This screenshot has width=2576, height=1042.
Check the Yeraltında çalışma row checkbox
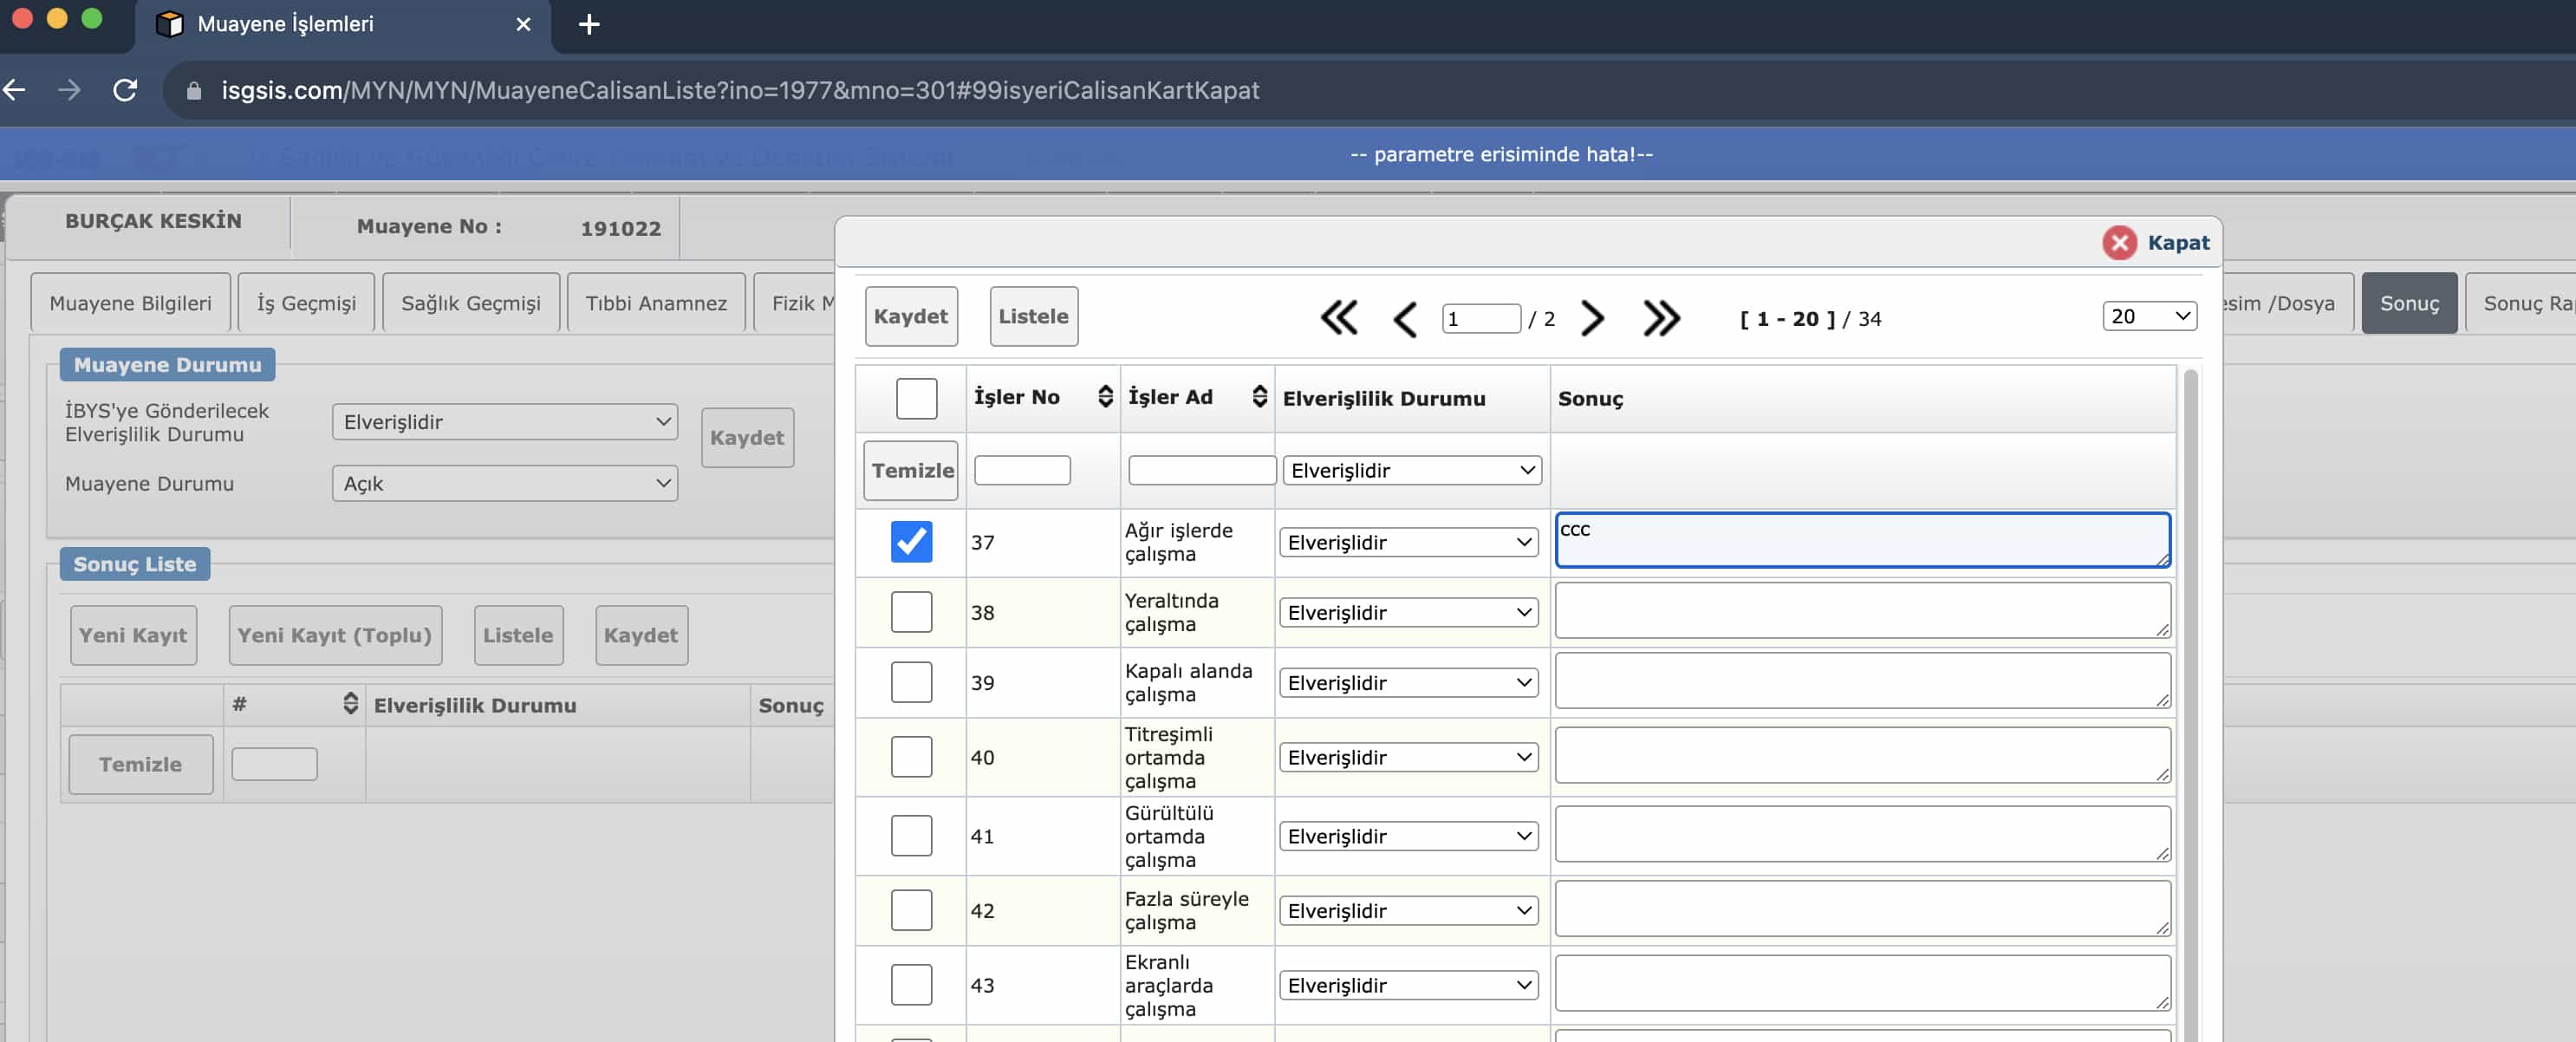pos(911,612)
